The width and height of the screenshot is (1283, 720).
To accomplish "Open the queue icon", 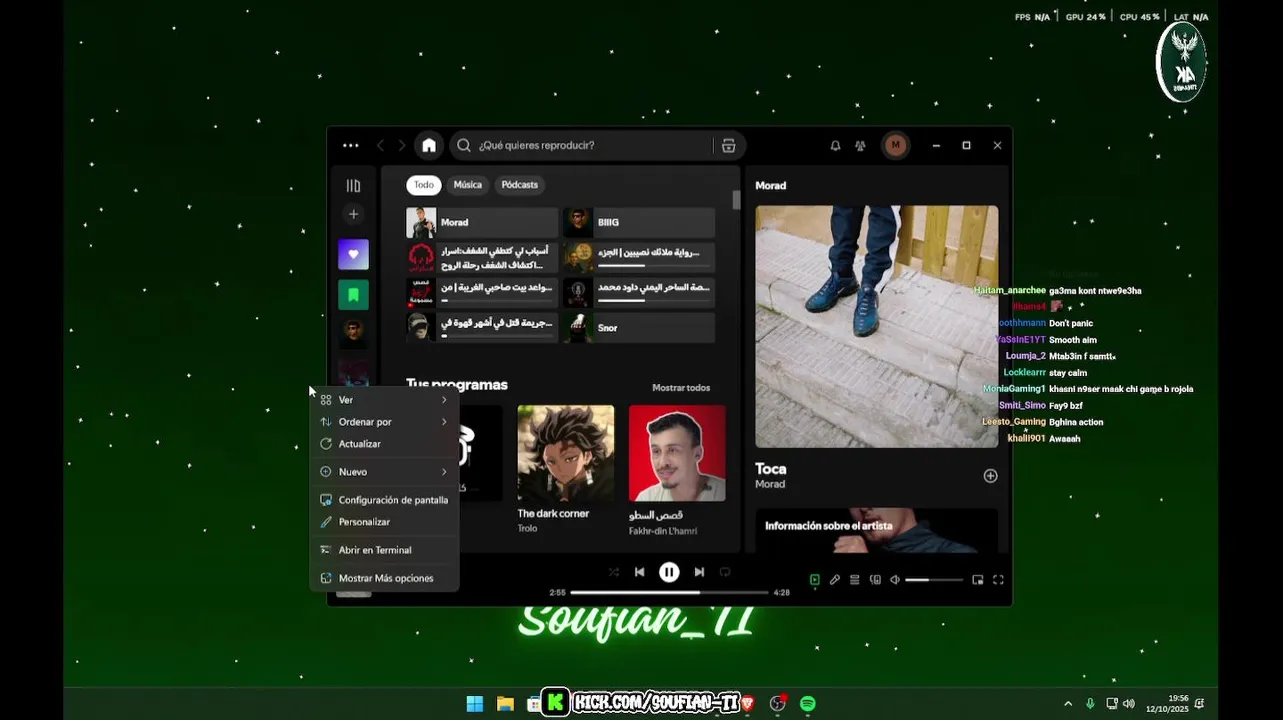I will pos(855,580).
